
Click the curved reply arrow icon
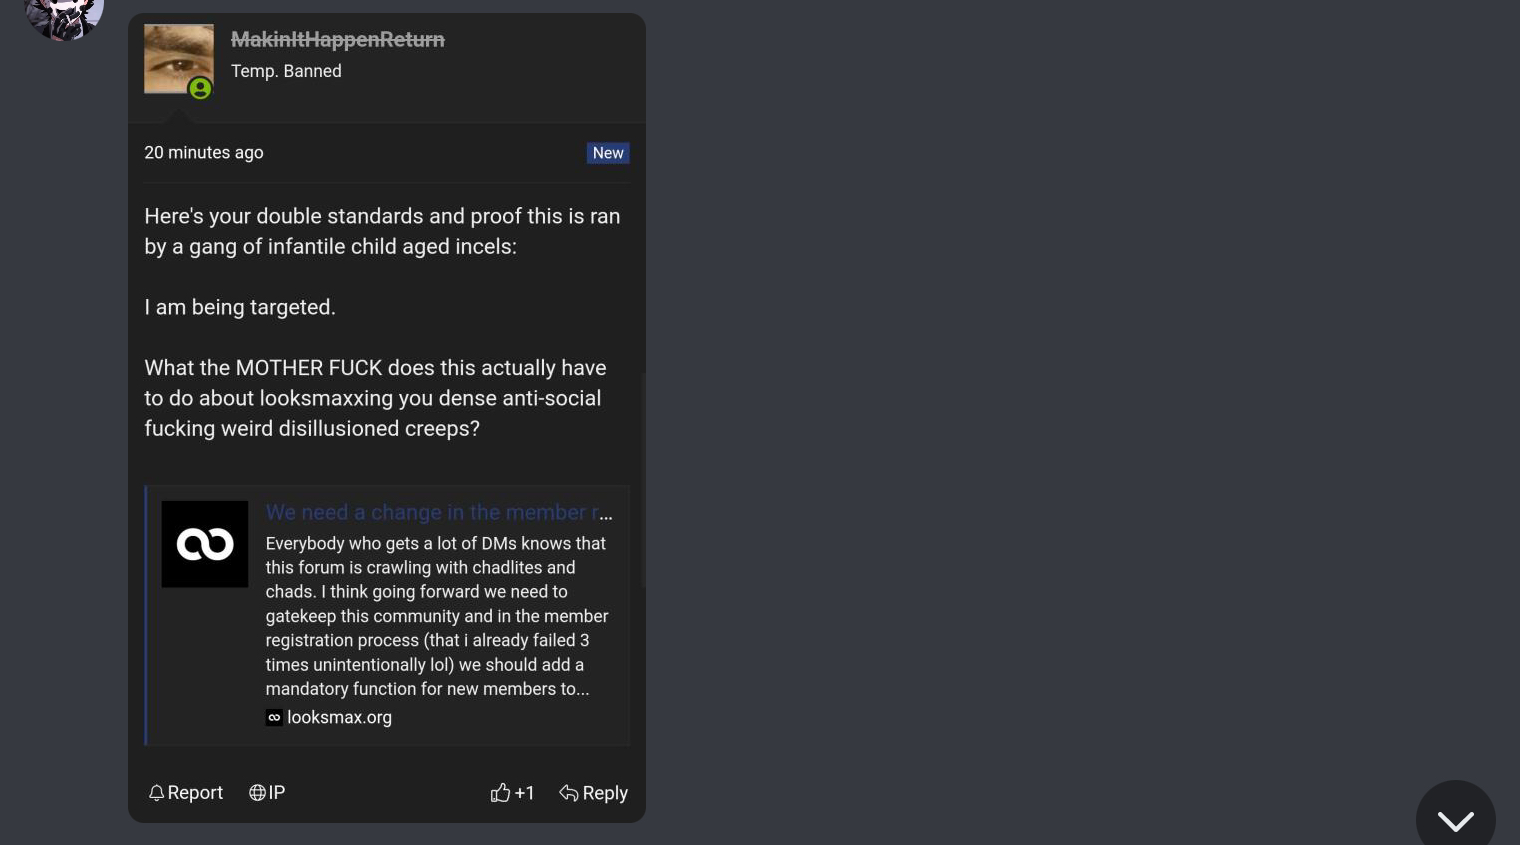coord(569,793)
